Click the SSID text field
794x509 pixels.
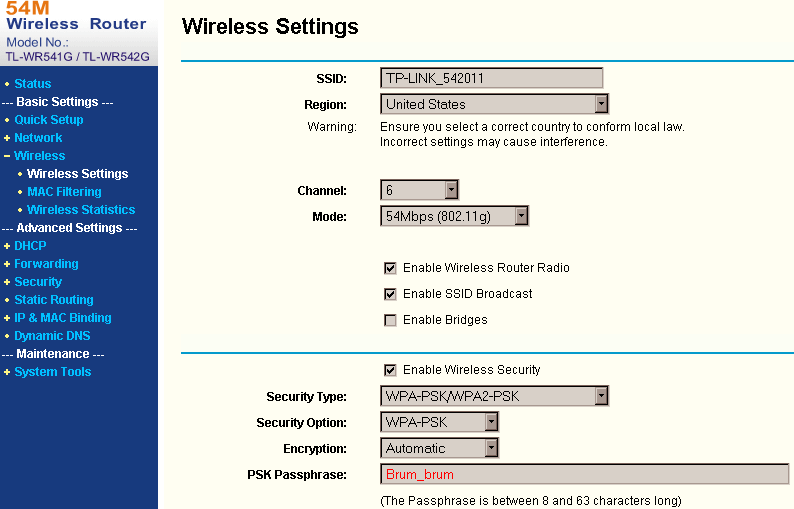pyautogui.click(x=491, y=78)
